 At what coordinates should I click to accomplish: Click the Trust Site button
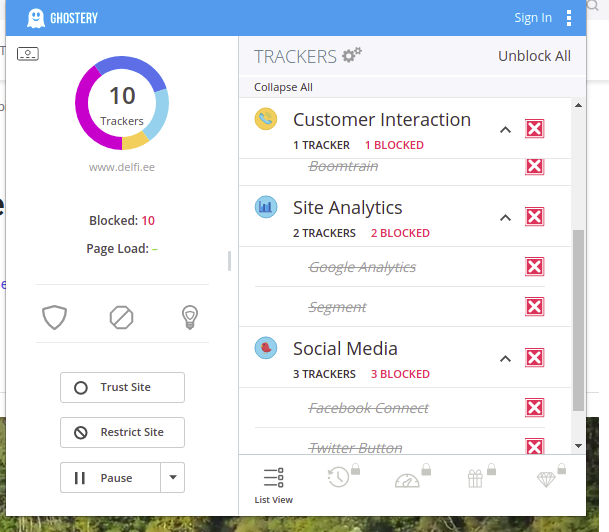coord(122,388)
